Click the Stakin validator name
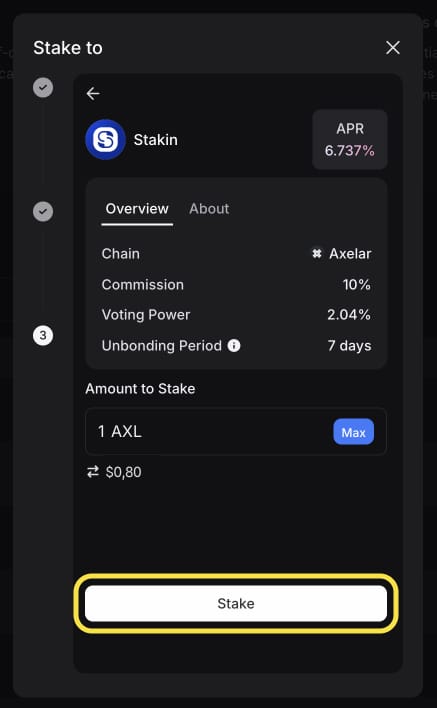The image size is (437, 708). tap(155, 140)
